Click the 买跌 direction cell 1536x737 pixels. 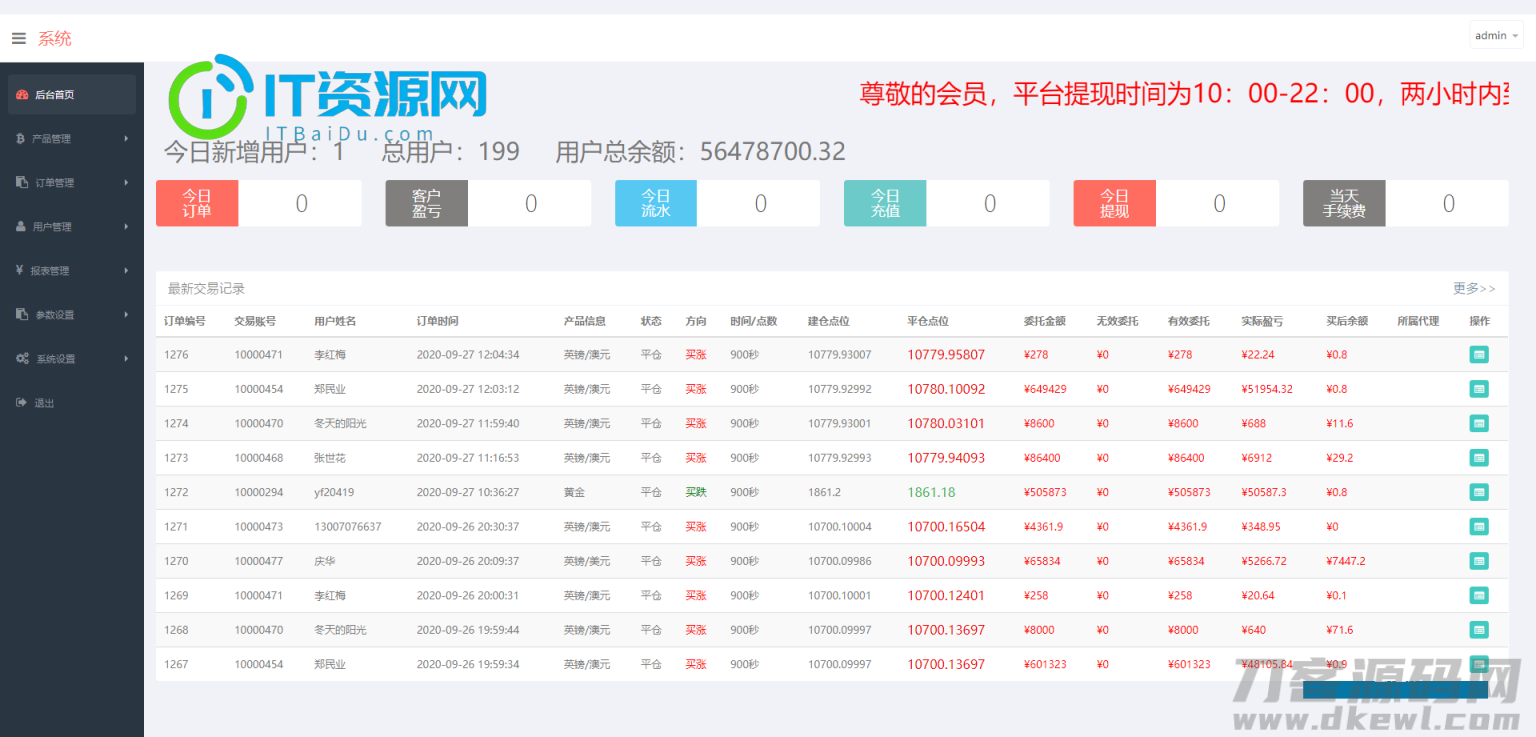(696, 492)
